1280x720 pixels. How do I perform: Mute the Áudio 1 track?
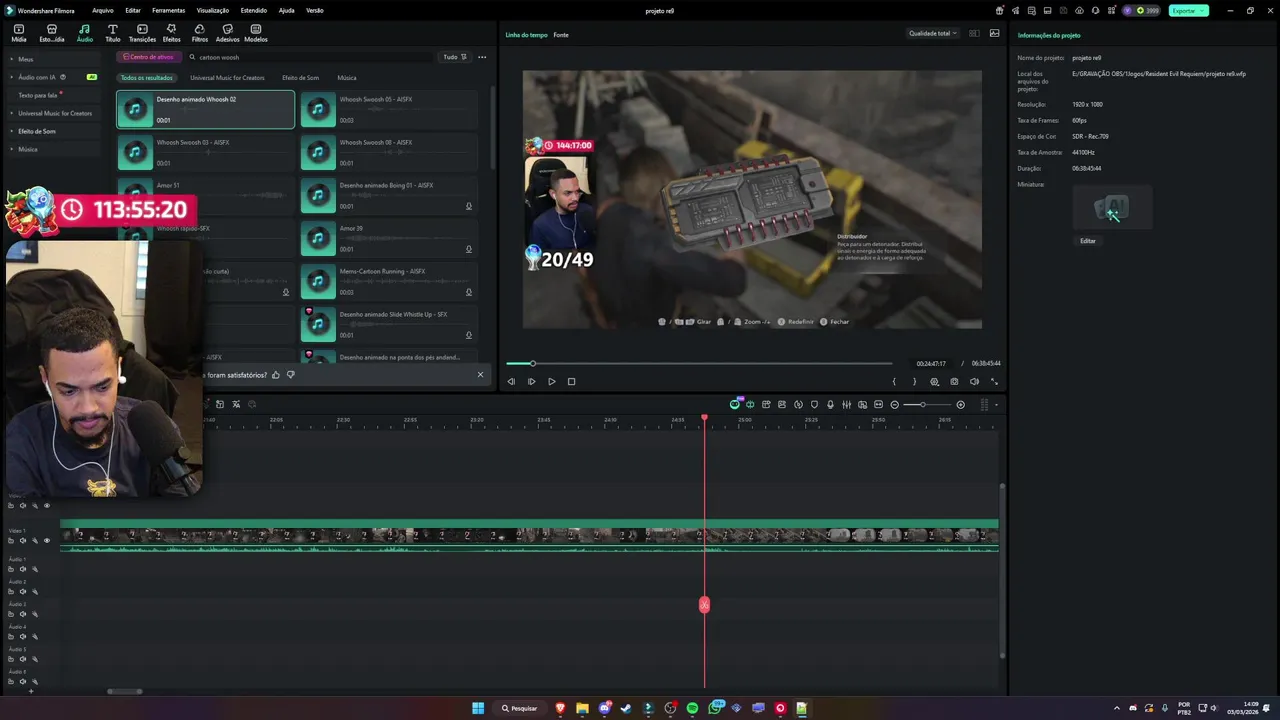[x=23, y=569]
